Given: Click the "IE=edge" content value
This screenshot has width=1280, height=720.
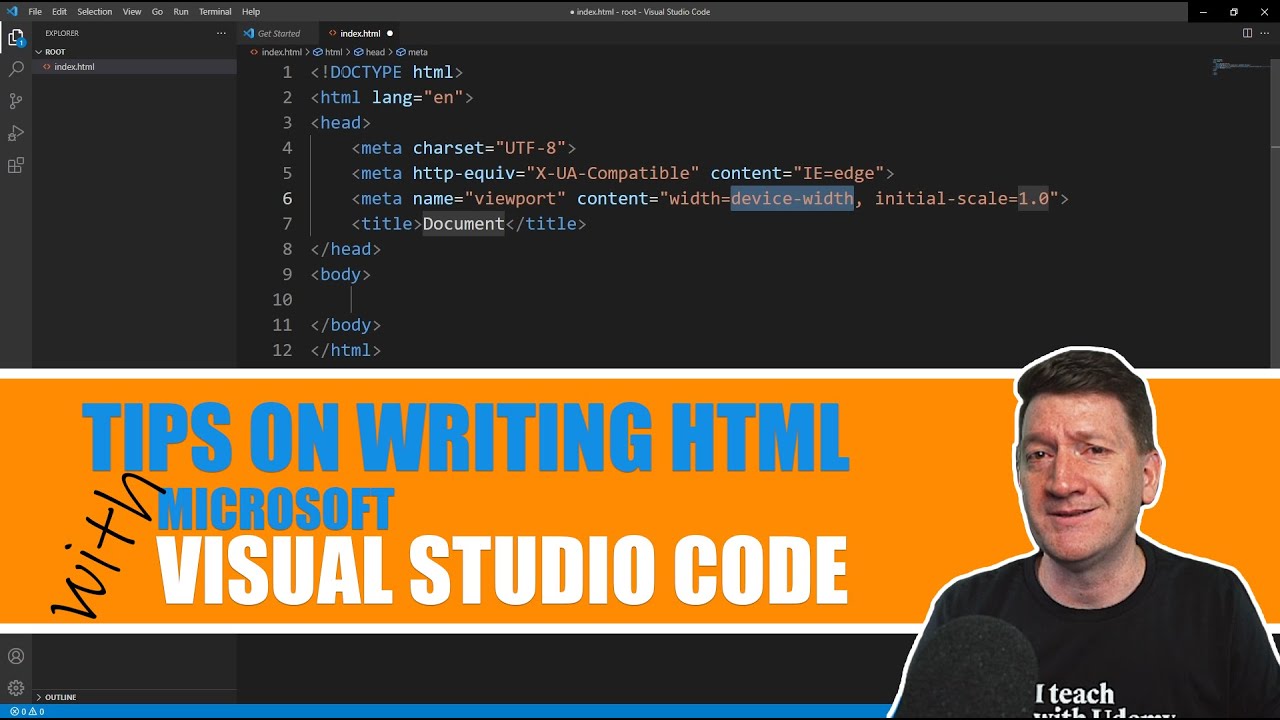Looking at the screenshot, I should coord(839,173).
